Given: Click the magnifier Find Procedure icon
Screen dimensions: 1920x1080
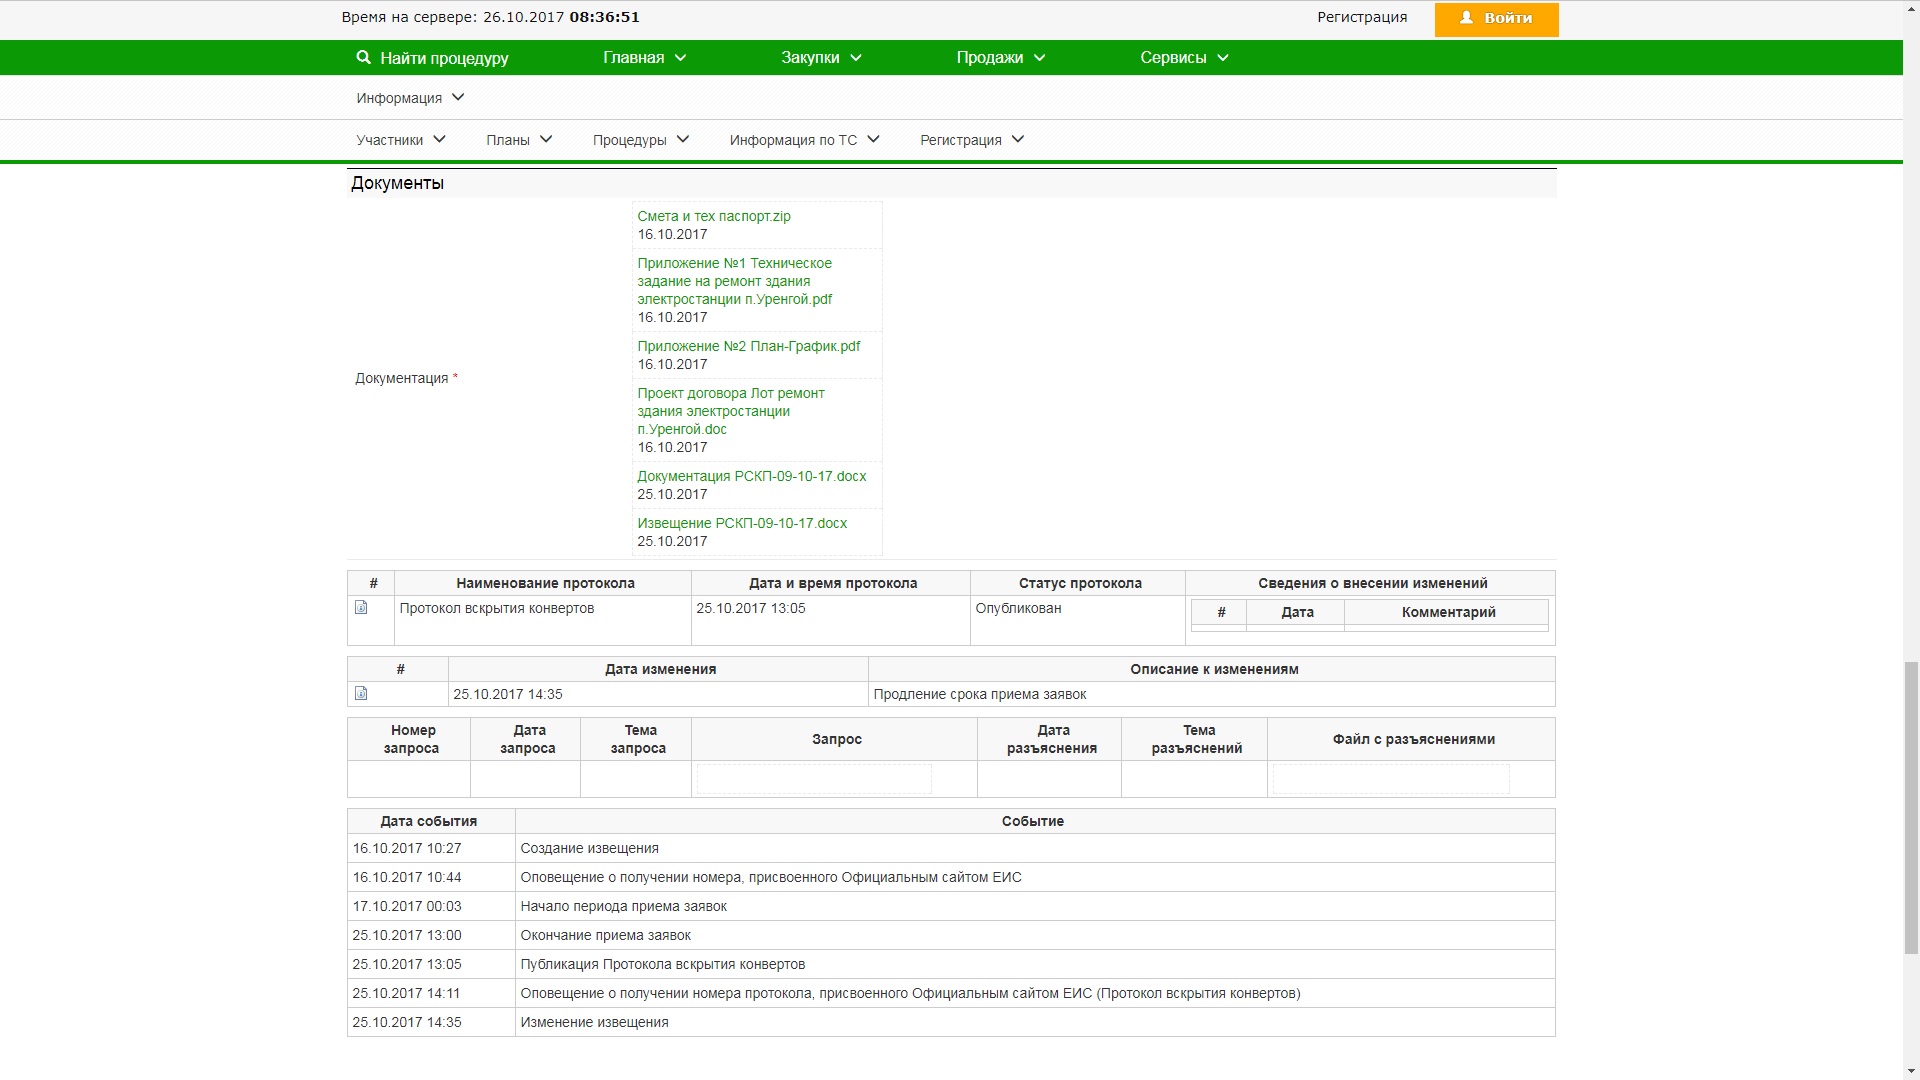Looking at the screenshot, I should 363,58.
